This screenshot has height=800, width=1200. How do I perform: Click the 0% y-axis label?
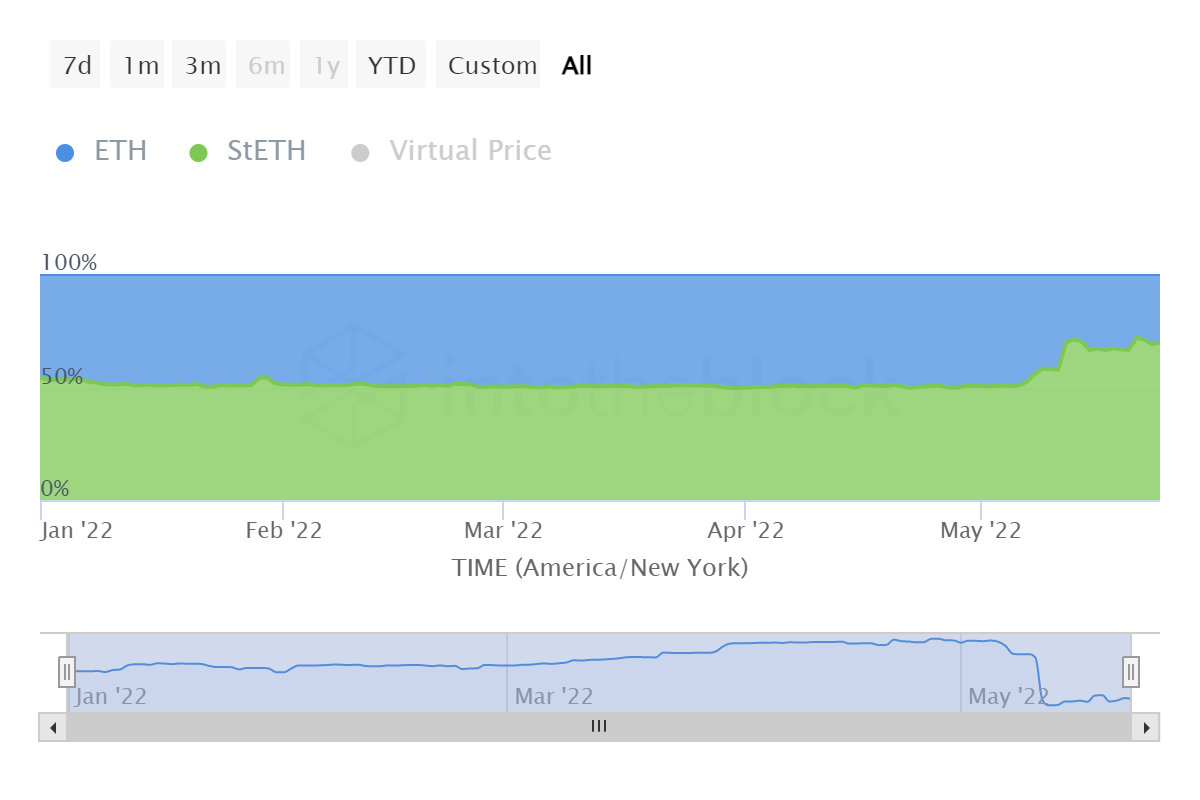tap(55, 488)
